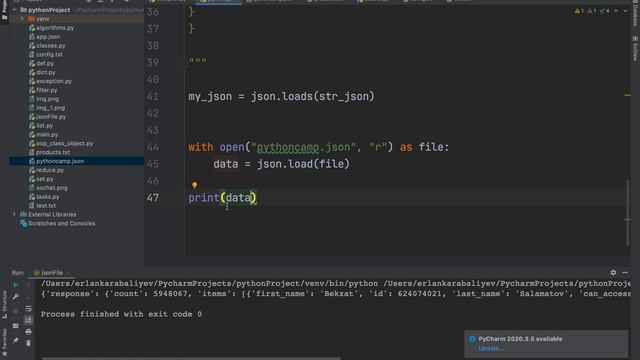Toggle scroll to end in Run console
This screenshot has width=640, height=360.
pos(28,320)
